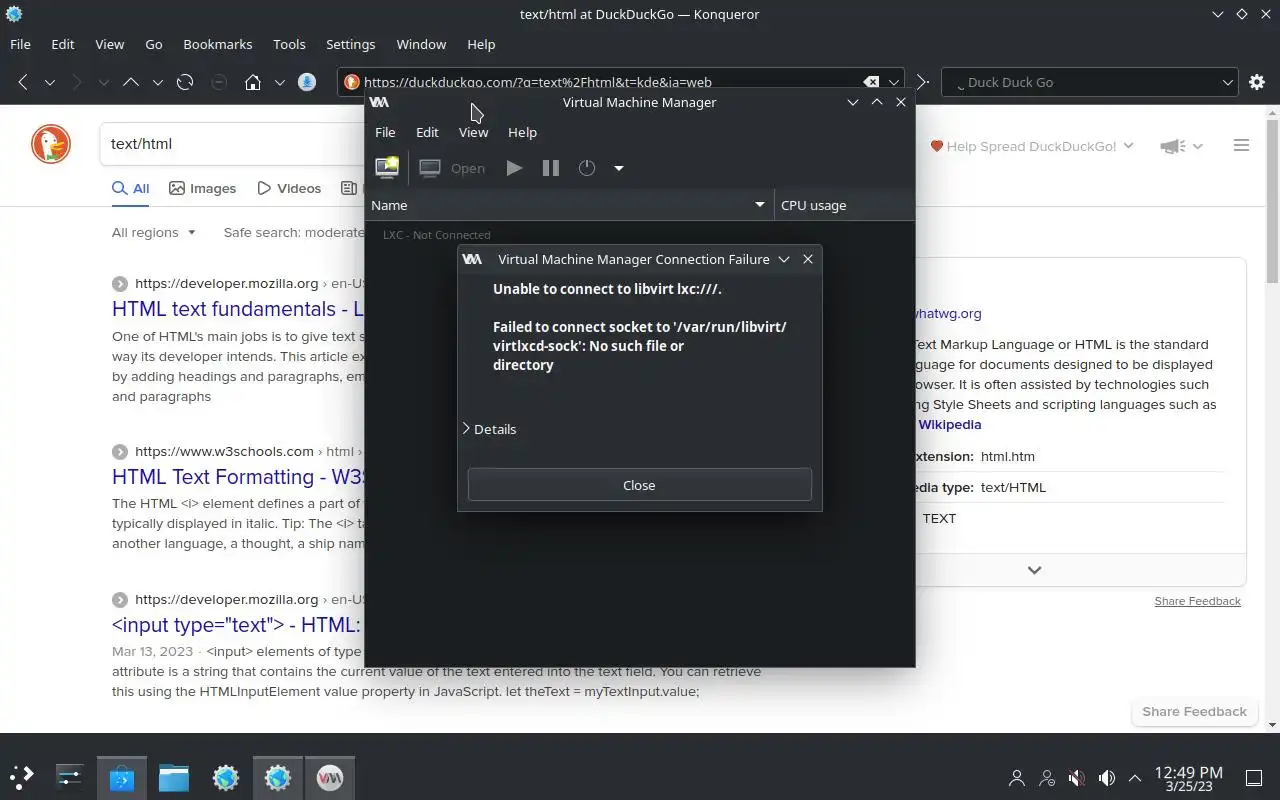Click the system settings sliders taskbar icon
Image resolution: width=1280 pixels, height=800 pixels.
[x=70, y=776]
